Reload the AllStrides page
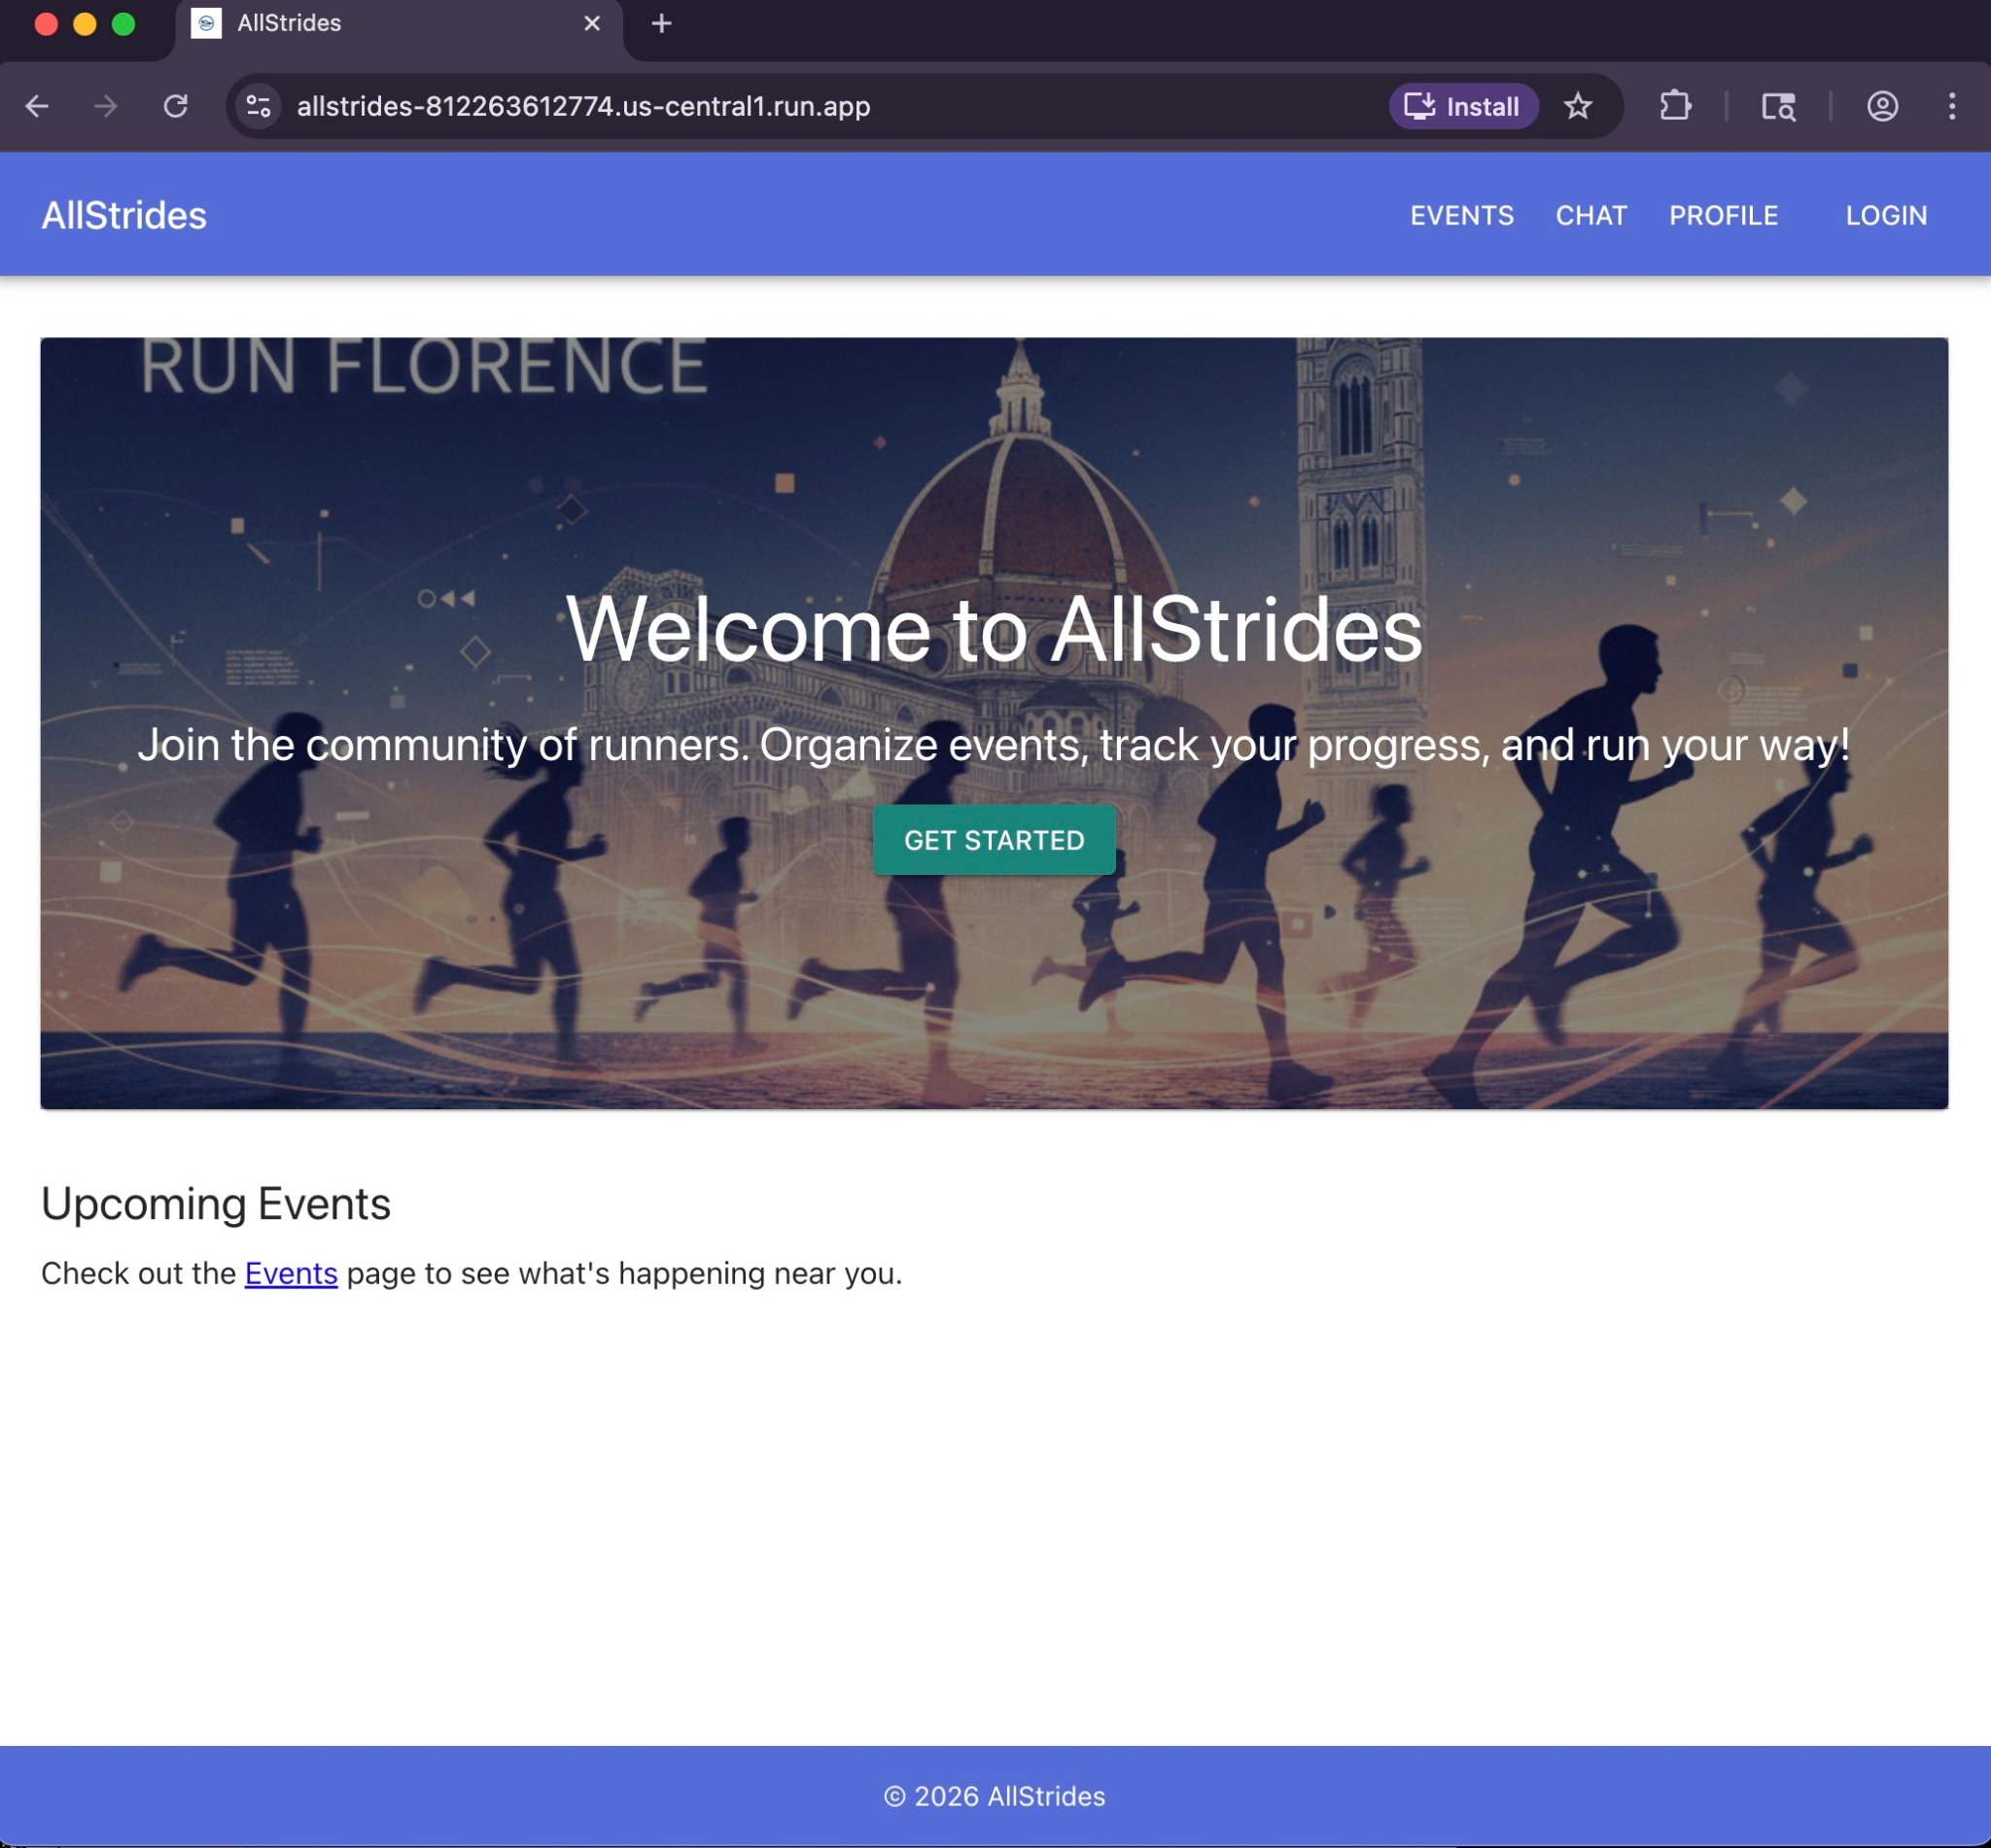This screenshot has height=1848, width=1991. click(176, 106)
